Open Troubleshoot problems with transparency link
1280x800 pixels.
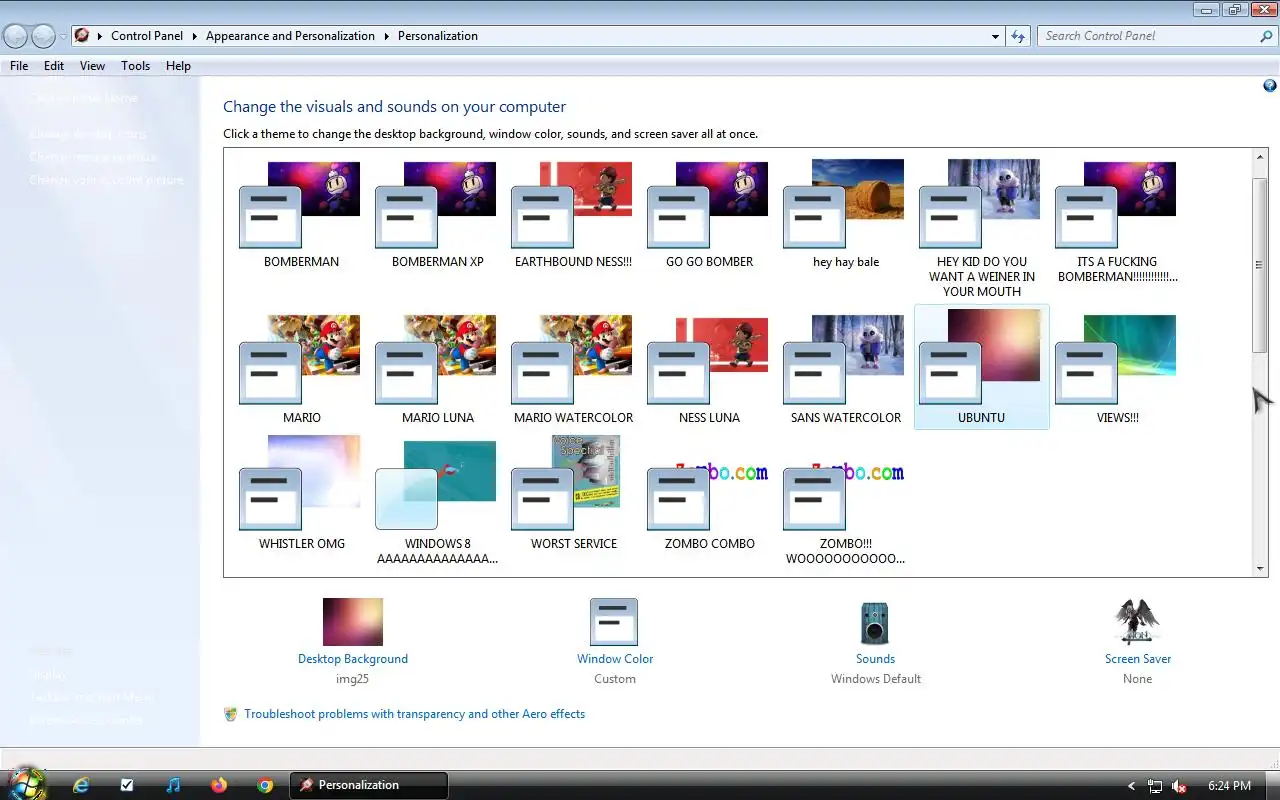coord(414,714)
